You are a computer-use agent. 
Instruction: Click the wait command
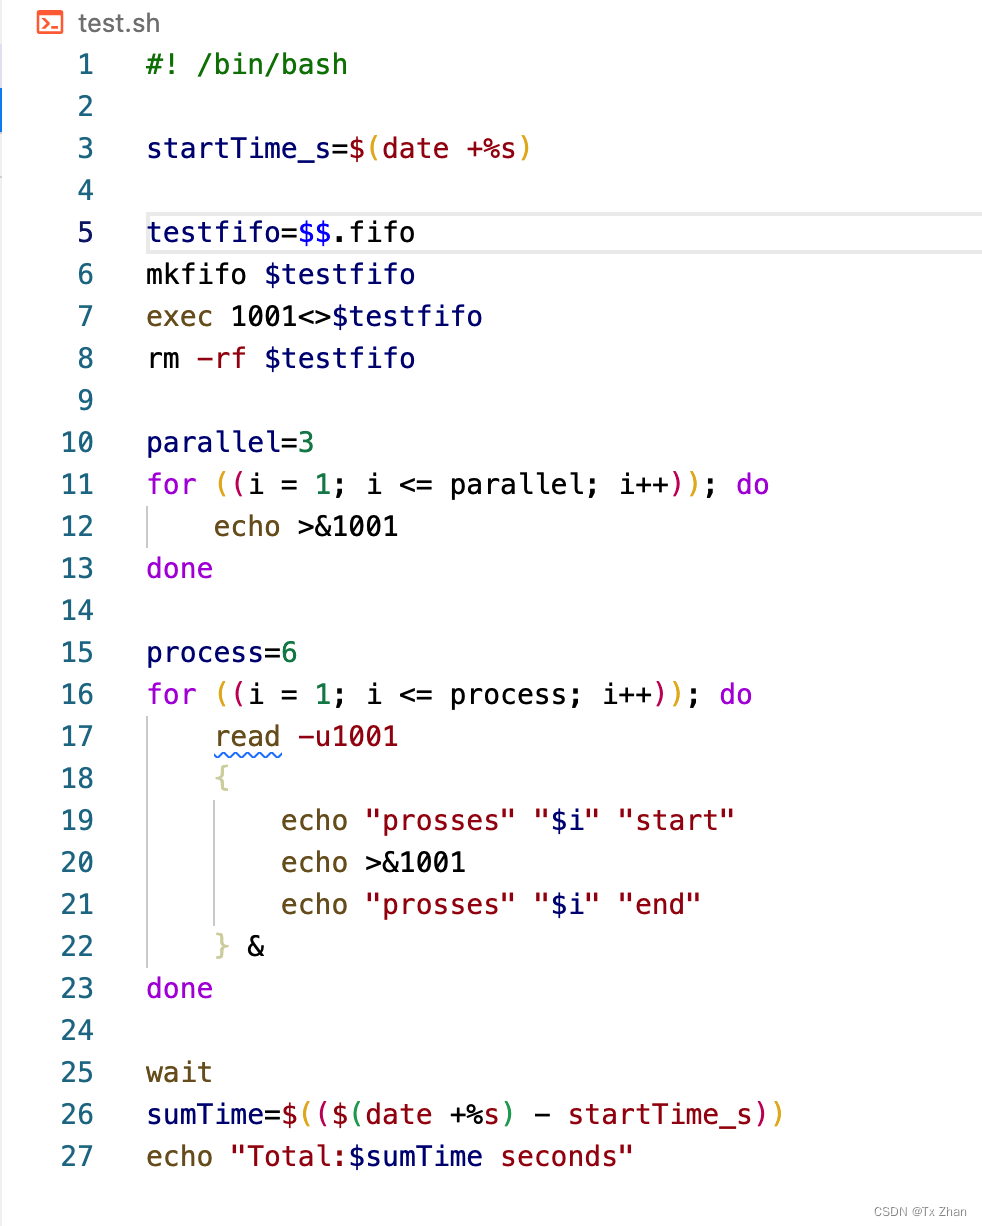coord(180,1072)
